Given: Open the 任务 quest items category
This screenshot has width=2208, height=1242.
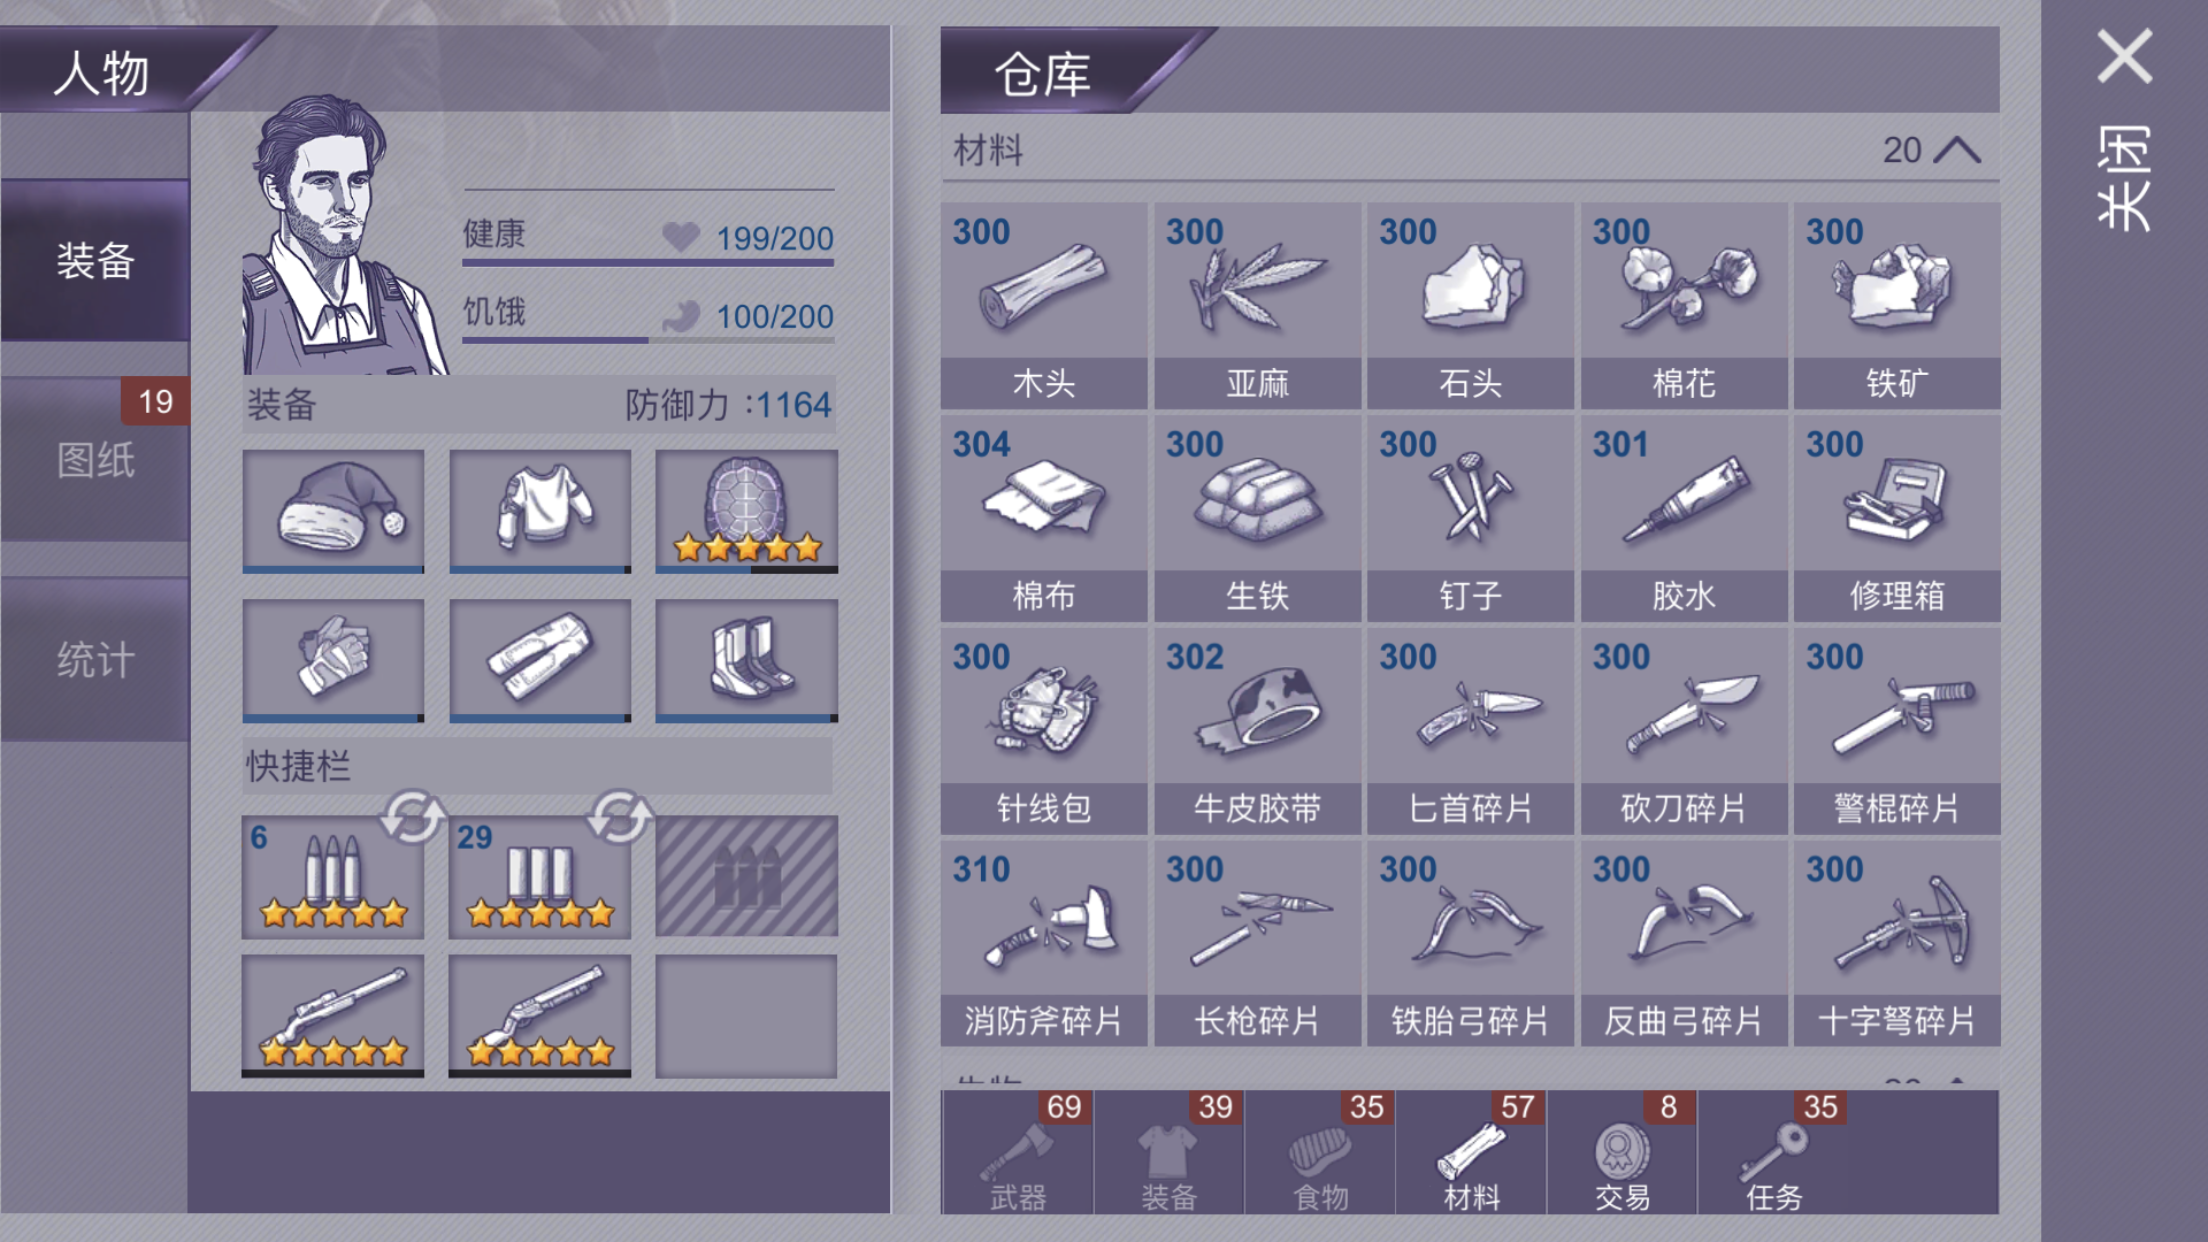Looking at the screenshot, I should click(x=1774, y=1152).
